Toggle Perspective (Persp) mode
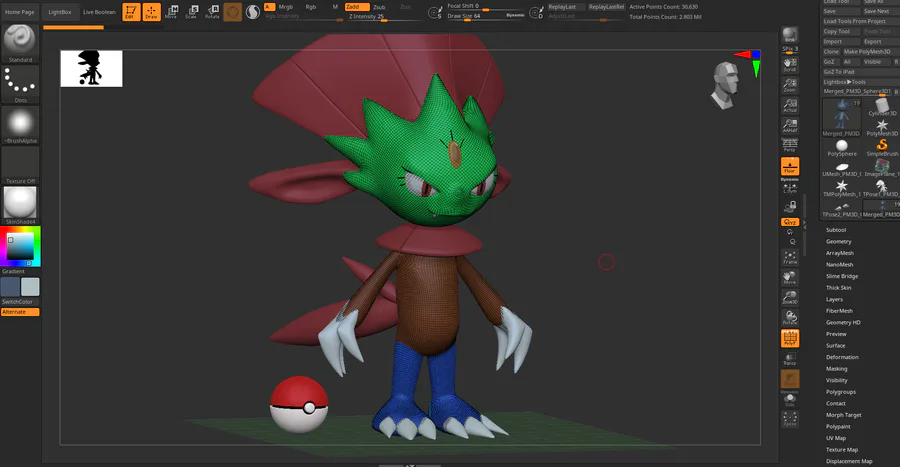This screenshot has height=467, width=900. point(790,145)
